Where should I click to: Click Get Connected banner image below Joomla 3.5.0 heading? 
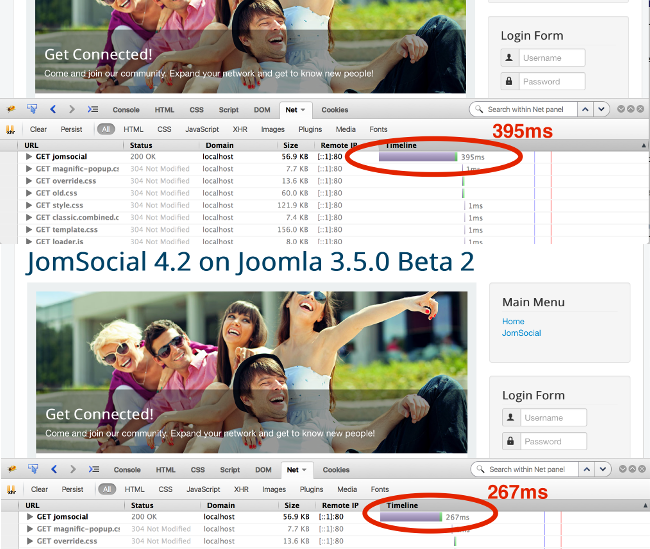(x=252, y=372)
